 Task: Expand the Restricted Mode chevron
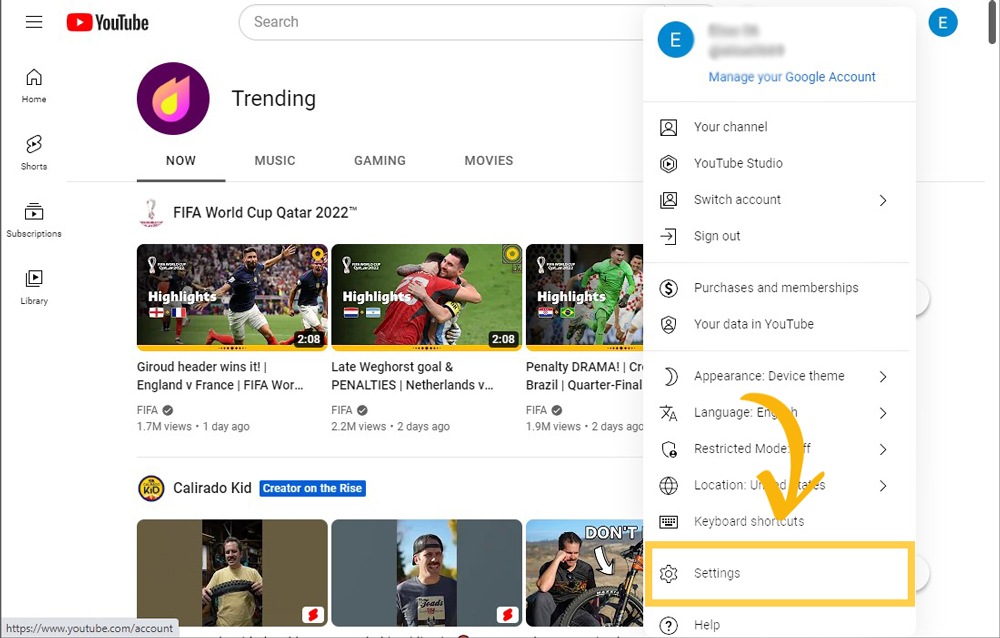(x=883, y=449)
